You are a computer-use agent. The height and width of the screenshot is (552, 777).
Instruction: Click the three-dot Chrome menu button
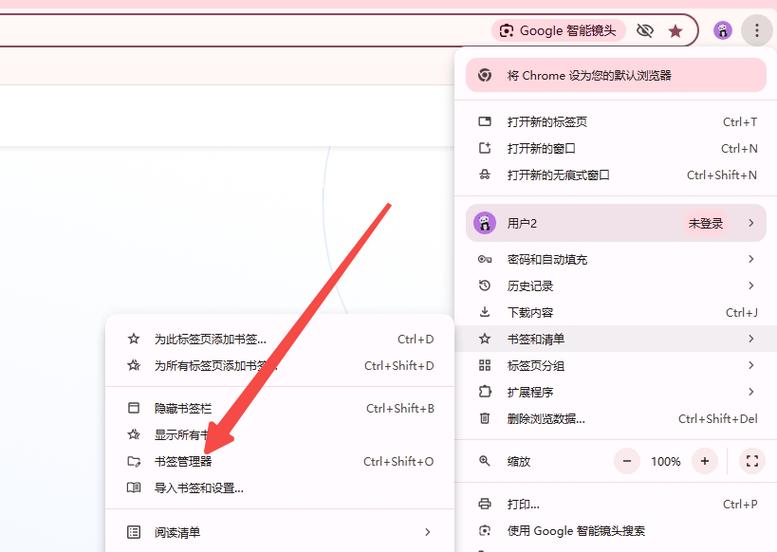[757, 31]
